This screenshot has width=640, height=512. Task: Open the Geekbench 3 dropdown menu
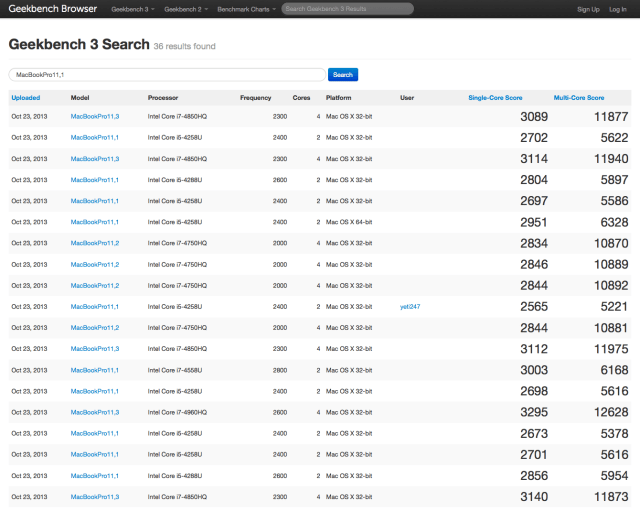click(132, 9)
